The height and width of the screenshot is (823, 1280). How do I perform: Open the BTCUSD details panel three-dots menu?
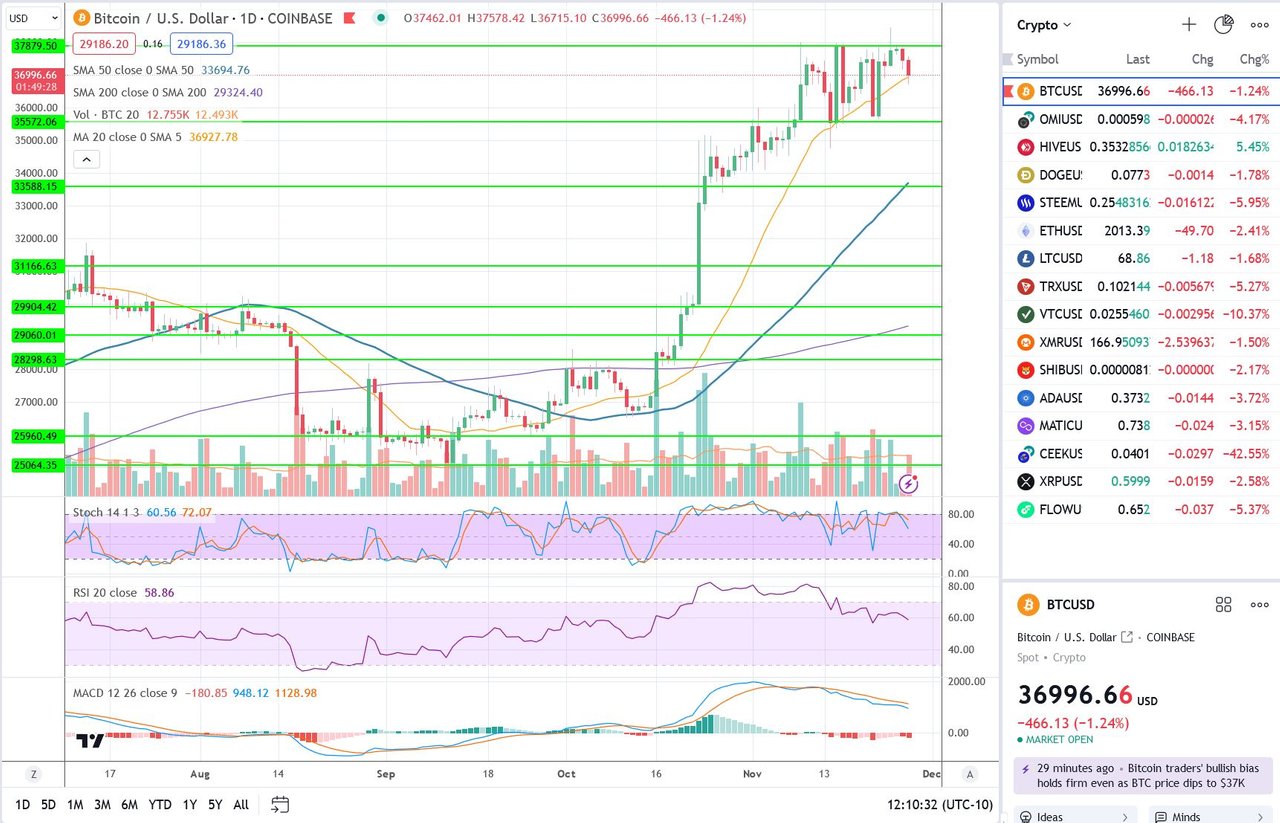pos(1259,604)
